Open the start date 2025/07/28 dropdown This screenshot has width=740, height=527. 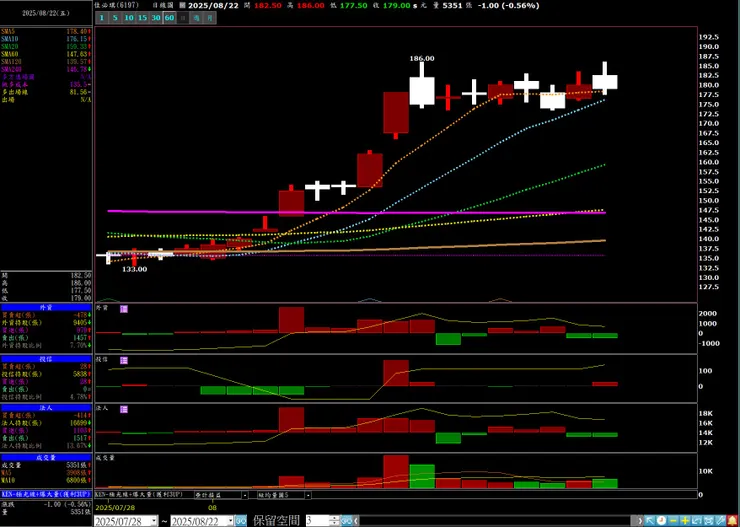point(154,521)
